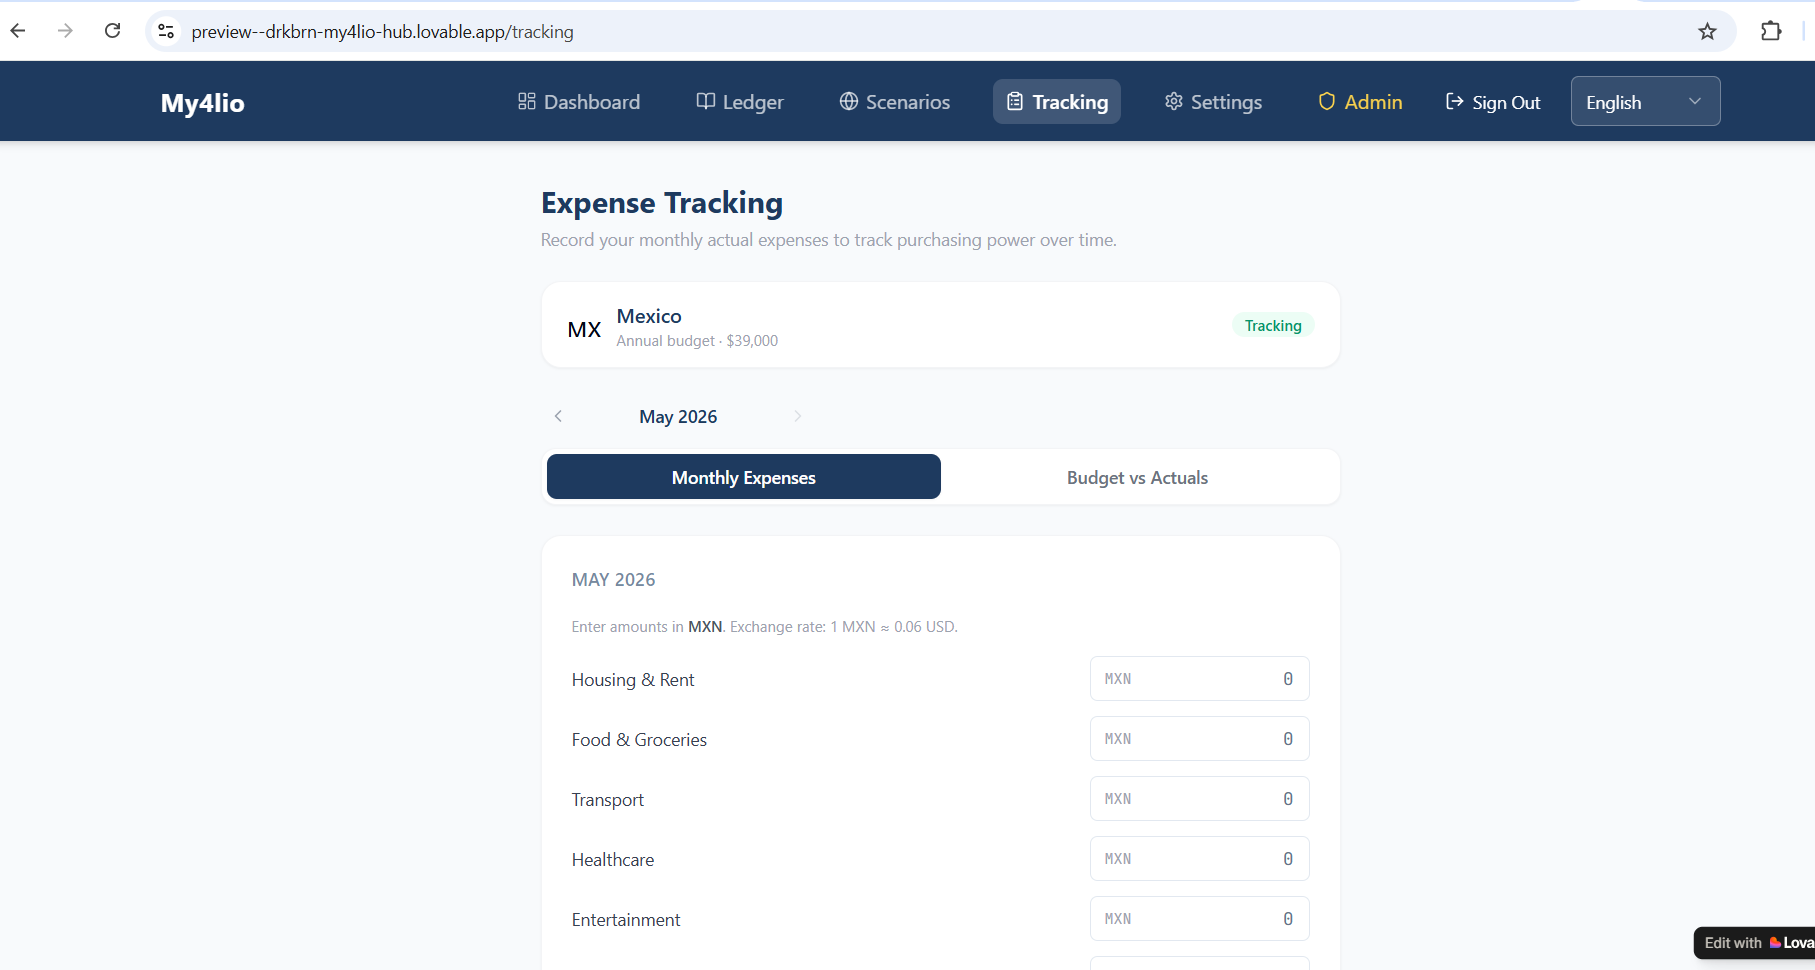Open the browser extensions puzzle icon

point(1771,31)
